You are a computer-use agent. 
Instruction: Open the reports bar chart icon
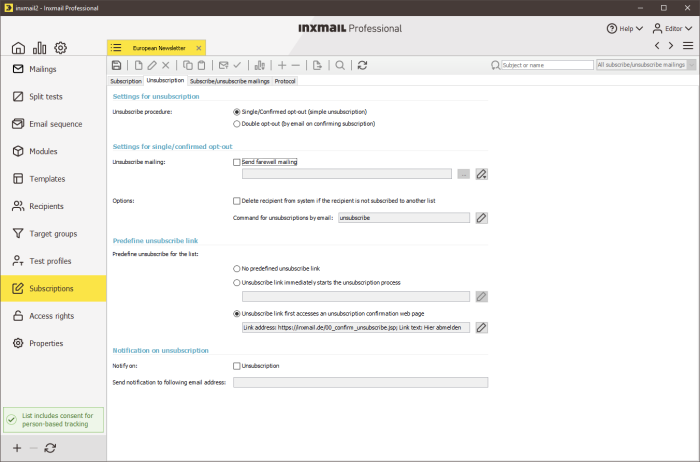click(39, 47)
